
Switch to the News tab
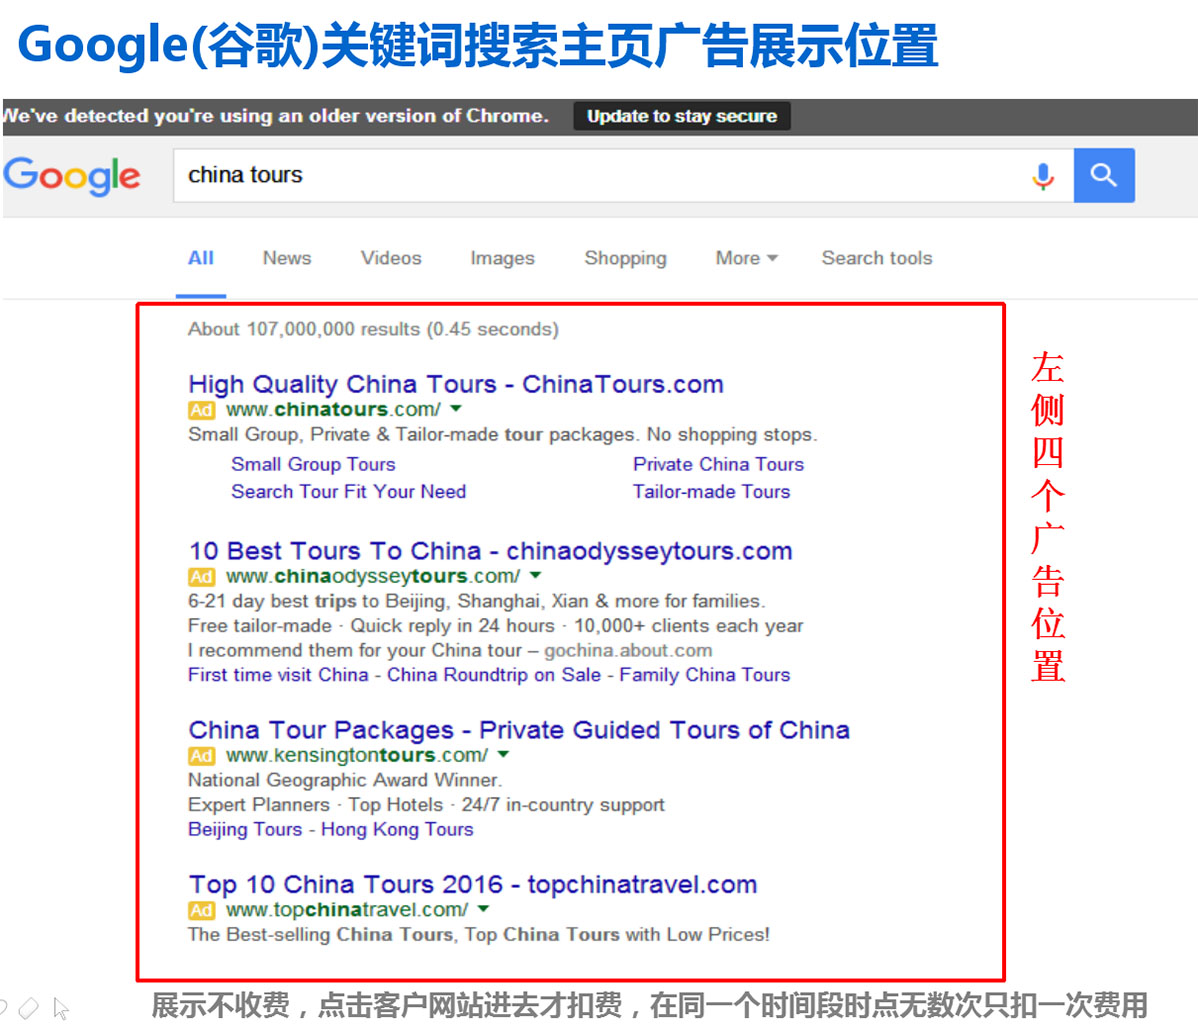pos(287,258)
